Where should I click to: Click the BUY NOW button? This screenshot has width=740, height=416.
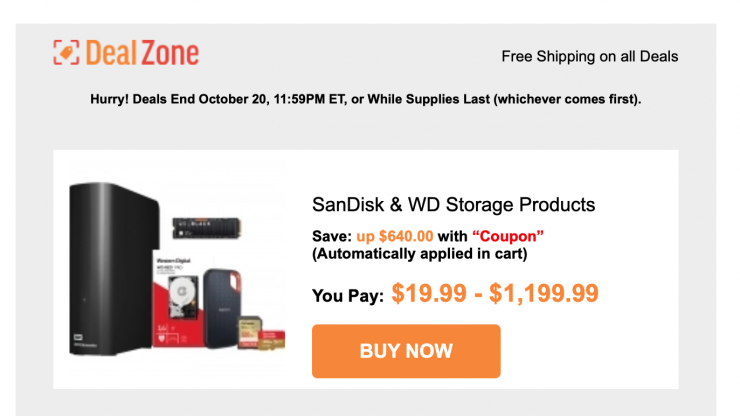tap(406, 351)
